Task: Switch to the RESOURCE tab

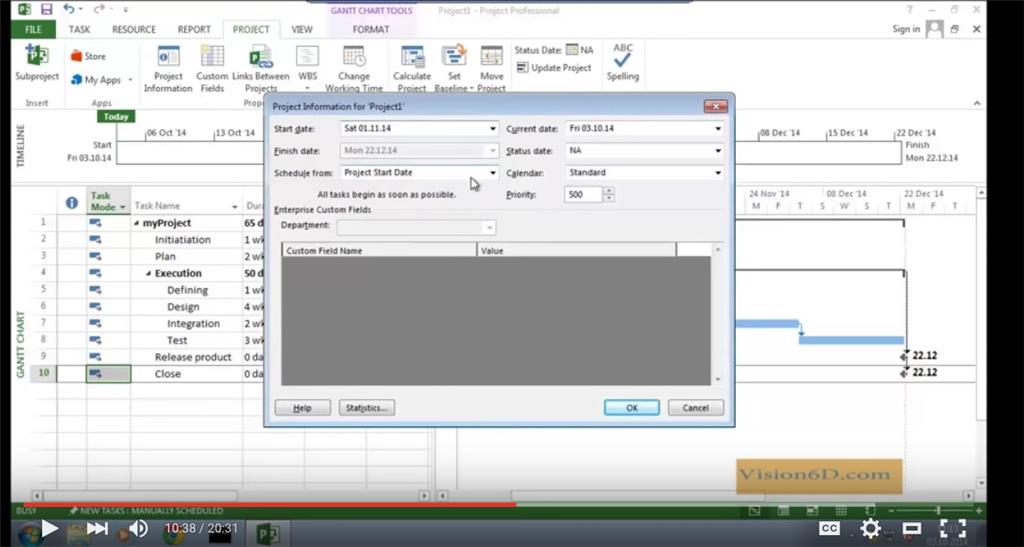Action: pos(134,29)
